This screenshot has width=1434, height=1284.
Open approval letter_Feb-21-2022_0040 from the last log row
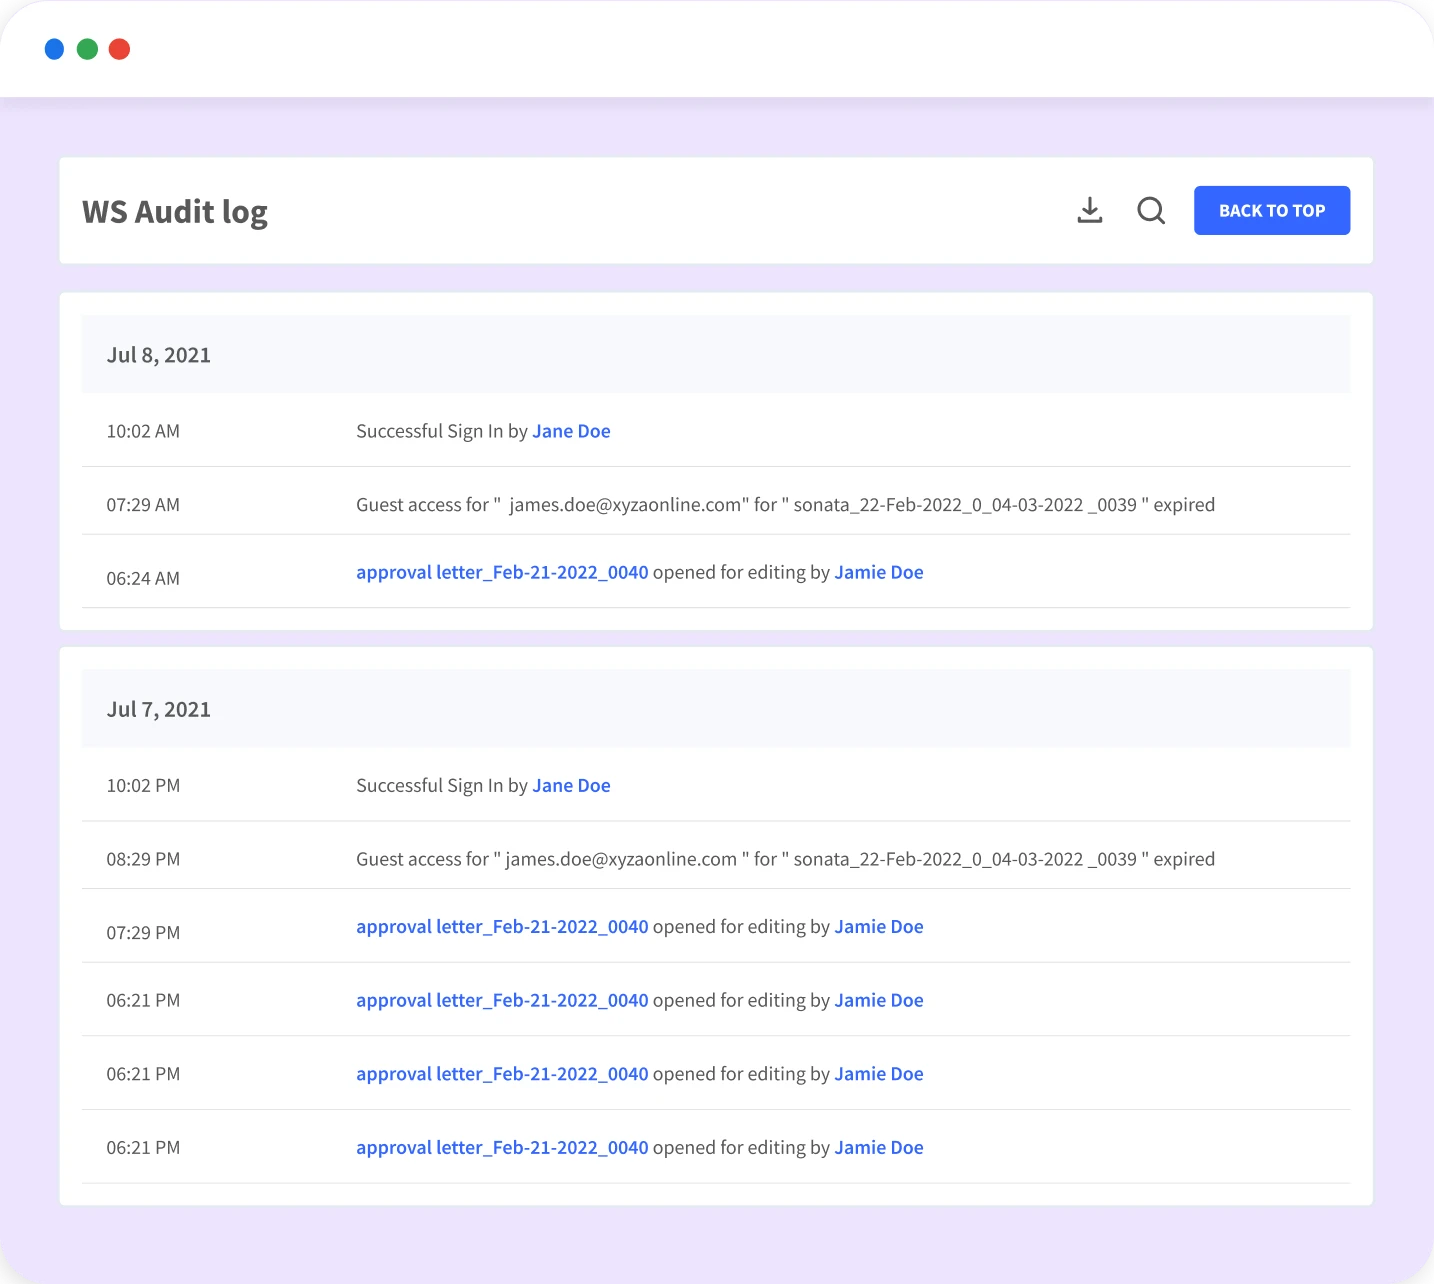(502, 1147)
